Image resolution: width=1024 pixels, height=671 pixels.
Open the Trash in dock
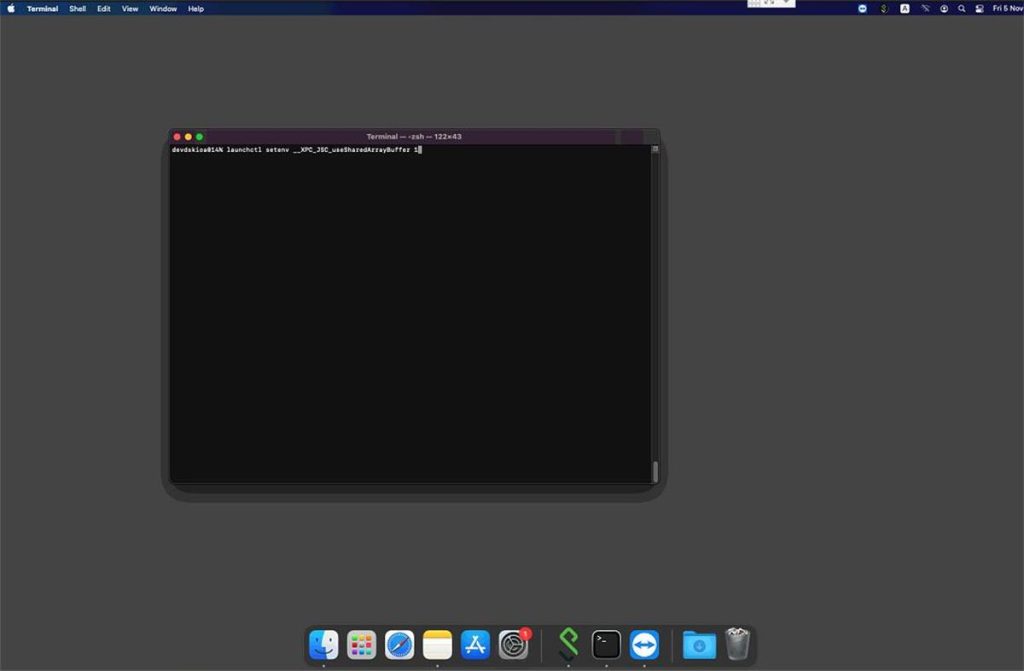coord(737,644)
